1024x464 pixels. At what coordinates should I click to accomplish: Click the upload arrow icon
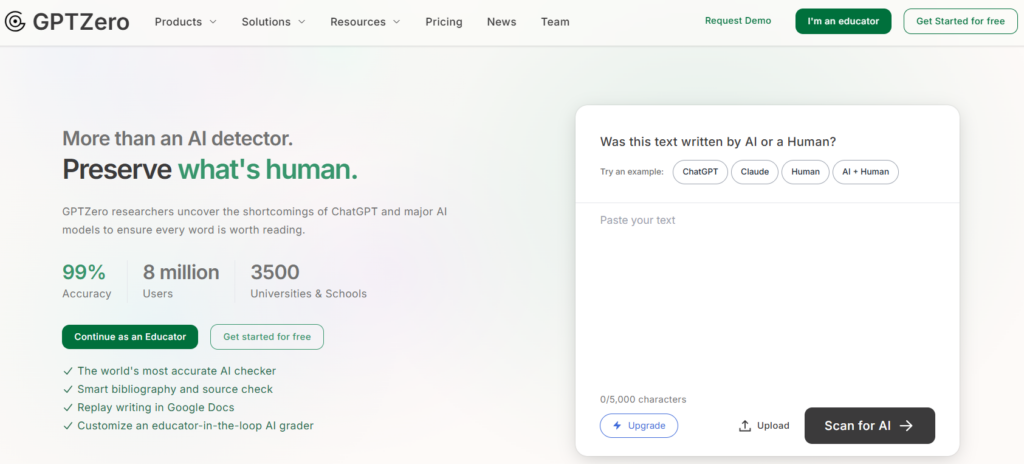(744, 425)
